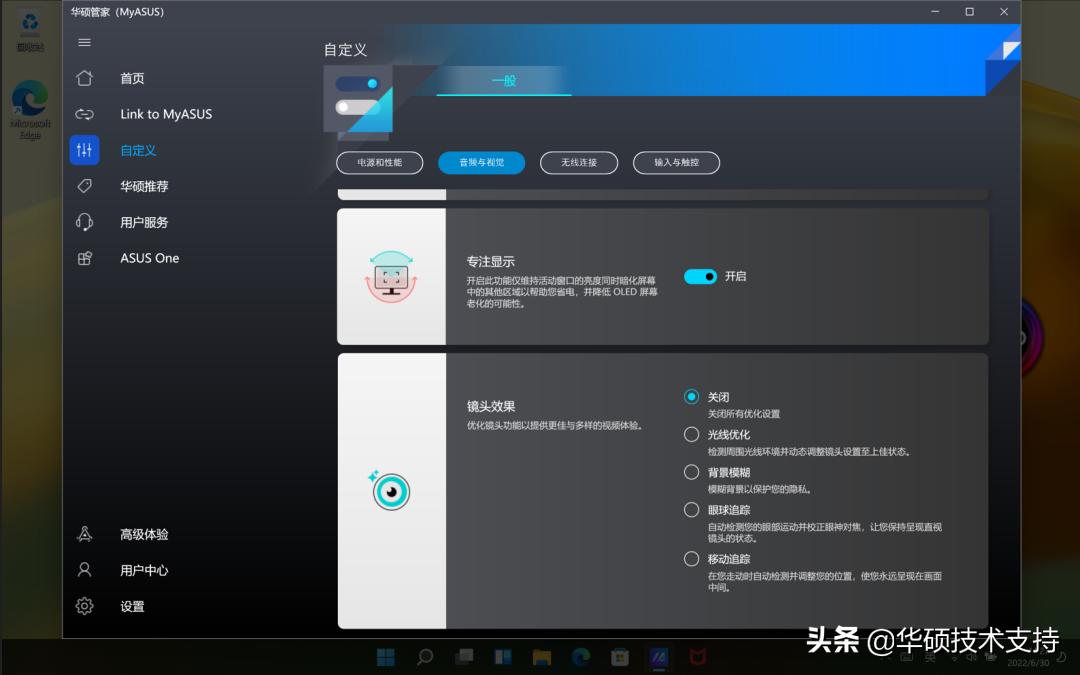Open the 首页 home icon in sidebar
Screen dimensions: 1080x675
(84, 78)
